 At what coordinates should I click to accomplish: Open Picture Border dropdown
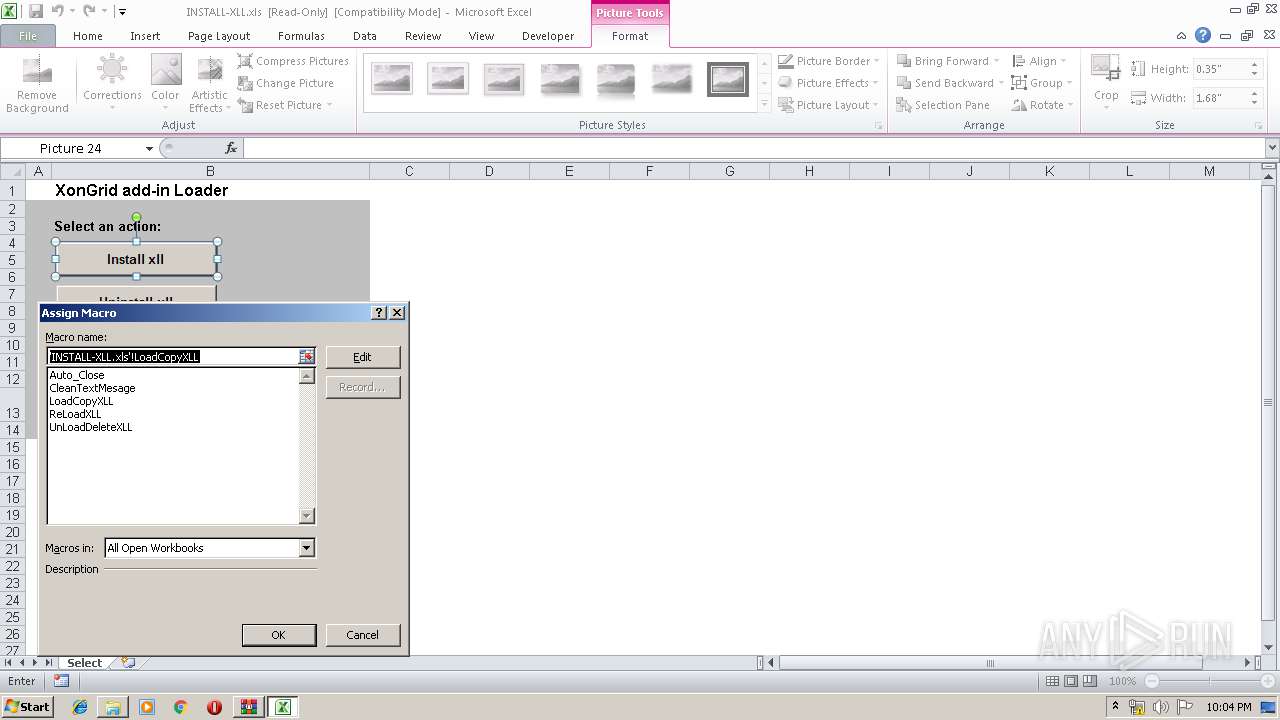point(829,61)
